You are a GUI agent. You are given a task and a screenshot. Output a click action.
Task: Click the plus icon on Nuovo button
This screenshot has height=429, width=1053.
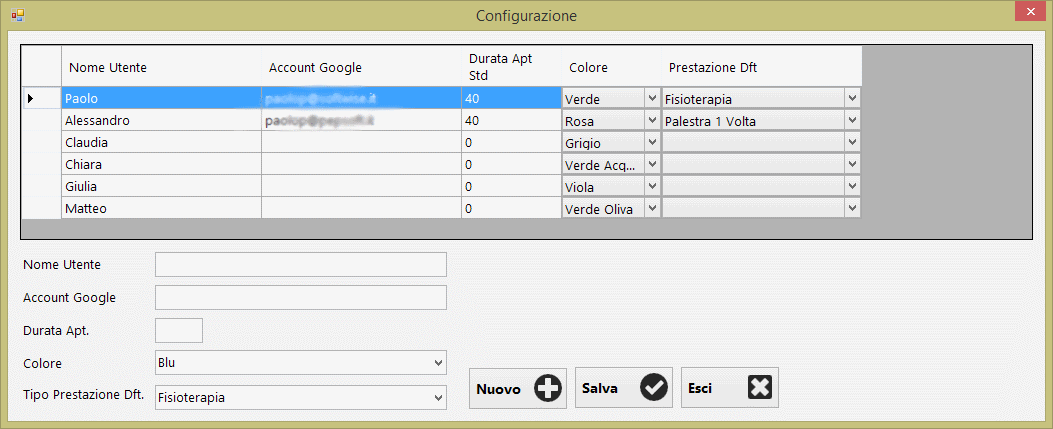click(x=547, y=389)
